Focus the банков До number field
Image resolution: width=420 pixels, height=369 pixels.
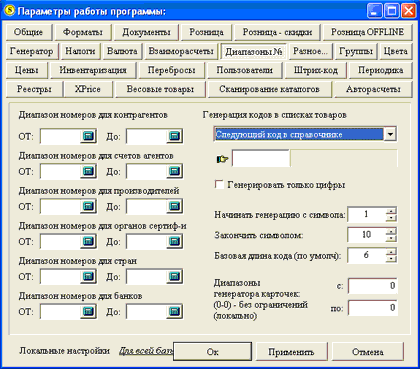coord(146,312)
